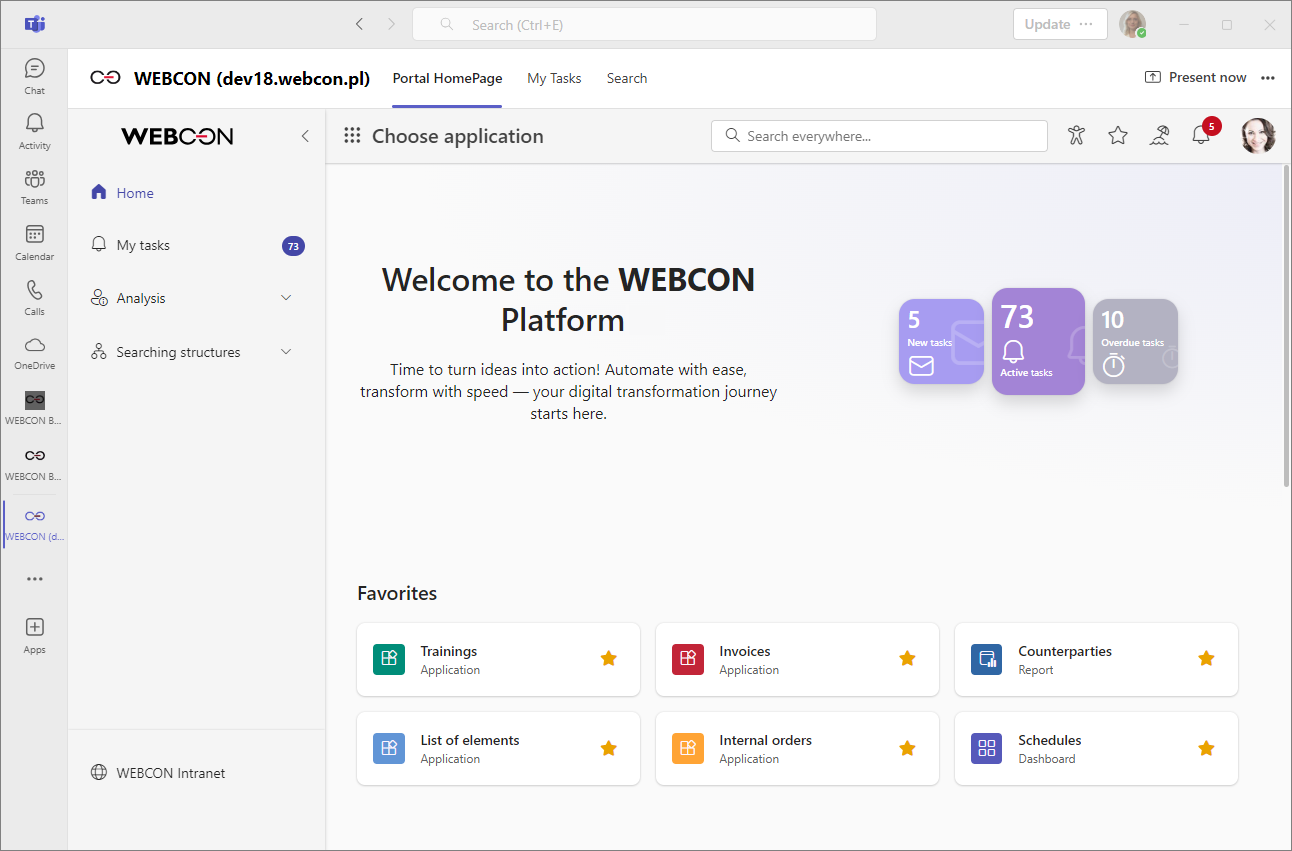This screenshot has height=851, width=1292.
Task: Click the Present now button
Action: pyautogui.click(x=1196, y=78)
